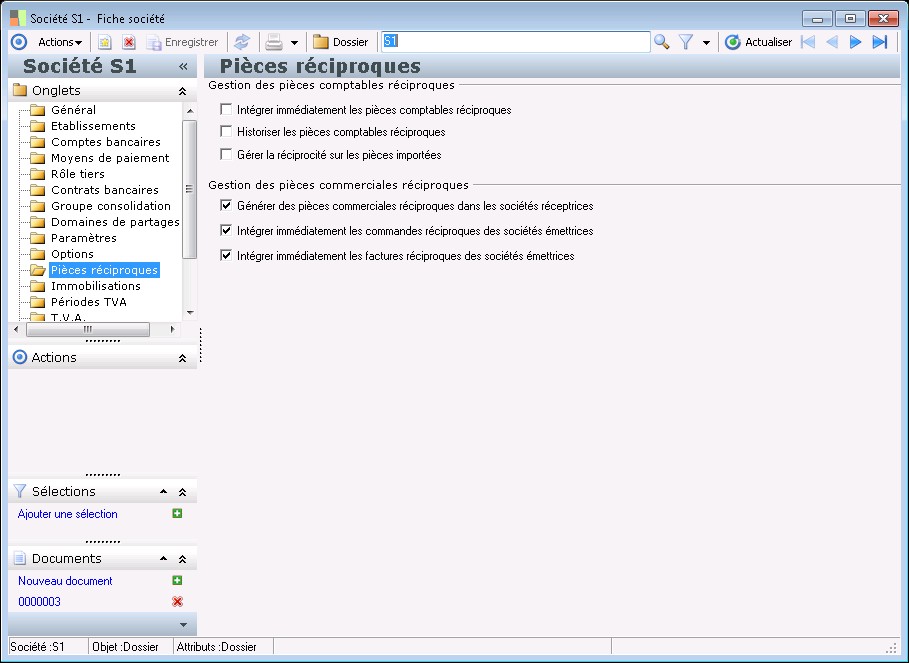
Task: Uncheck Intégrer immédiatement les factures réciproques
Action: [226, 255]
